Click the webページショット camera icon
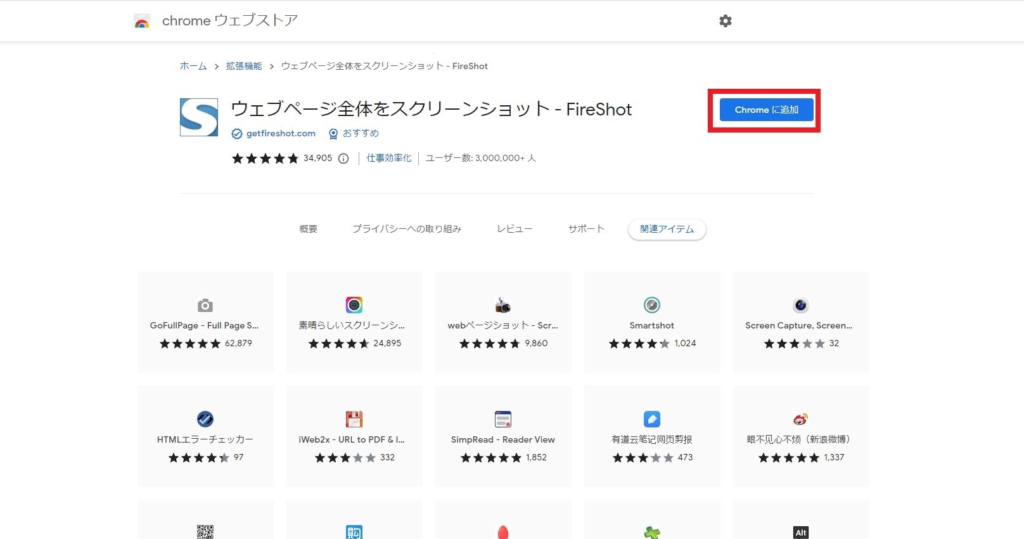Screen dimensions: 1024x539 coord(503,305)
